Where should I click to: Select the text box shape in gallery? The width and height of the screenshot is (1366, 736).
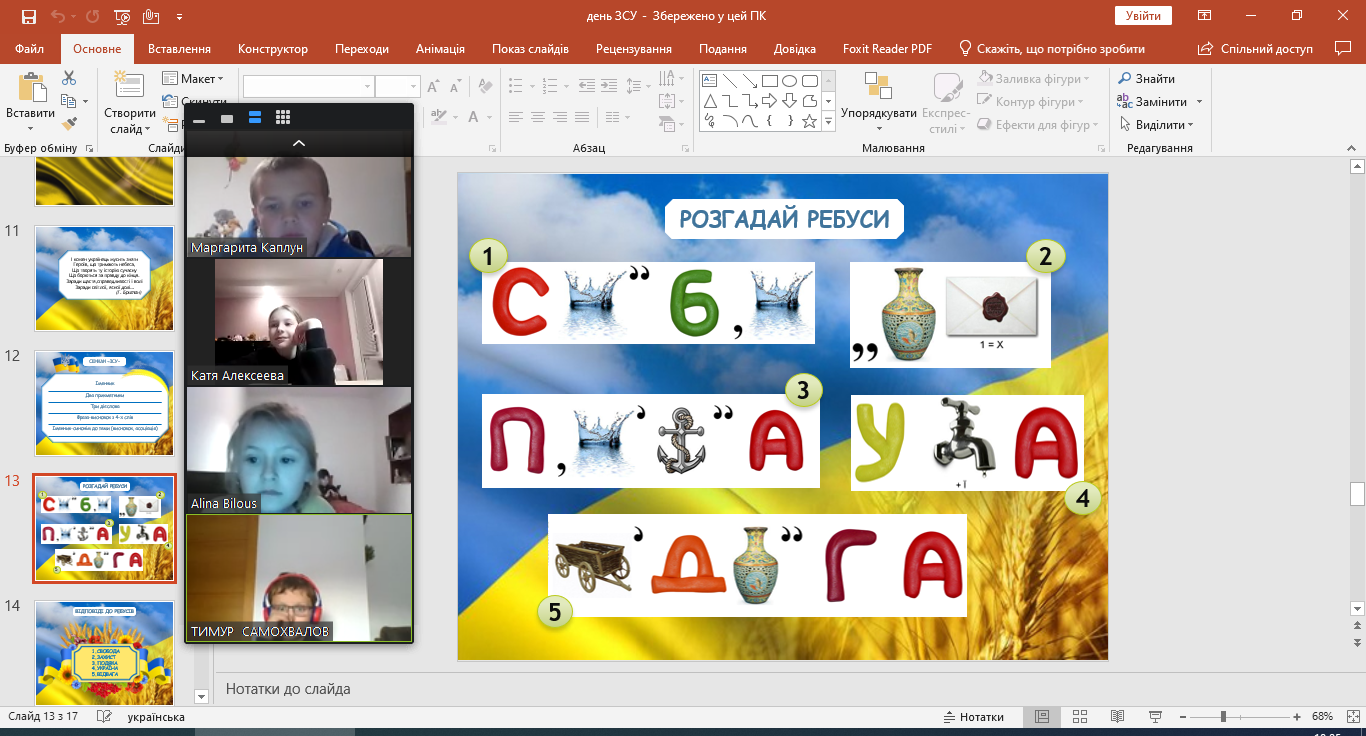click(x=710, y=81)
